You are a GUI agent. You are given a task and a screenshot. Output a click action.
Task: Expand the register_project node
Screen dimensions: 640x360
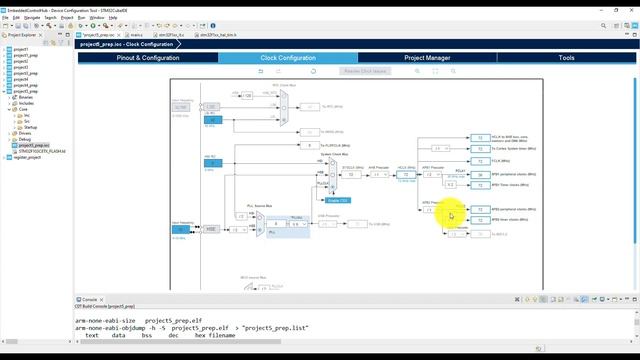[x=4, y=158]
